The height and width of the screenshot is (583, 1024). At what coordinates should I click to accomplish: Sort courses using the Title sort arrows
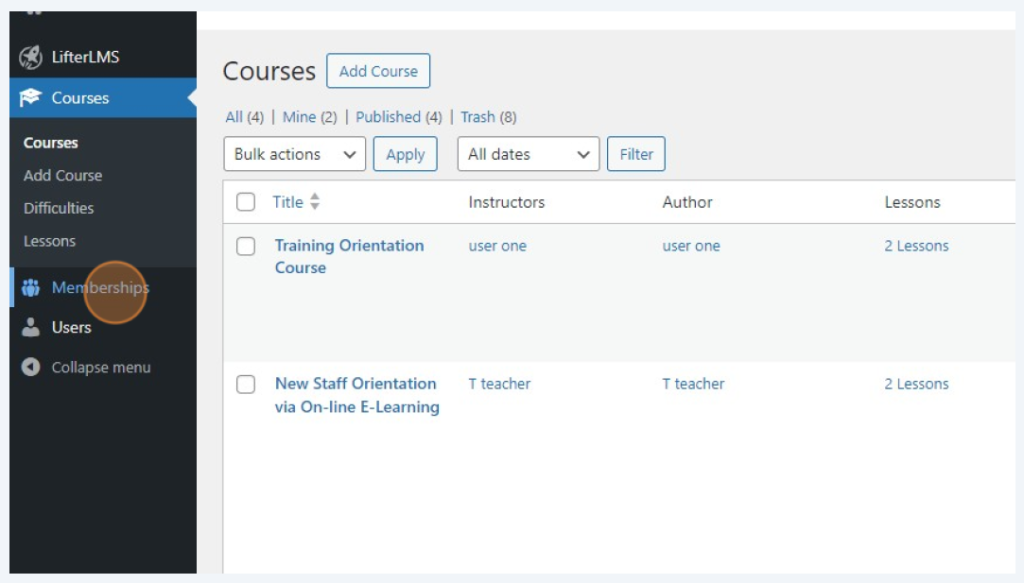coord(315,201)
